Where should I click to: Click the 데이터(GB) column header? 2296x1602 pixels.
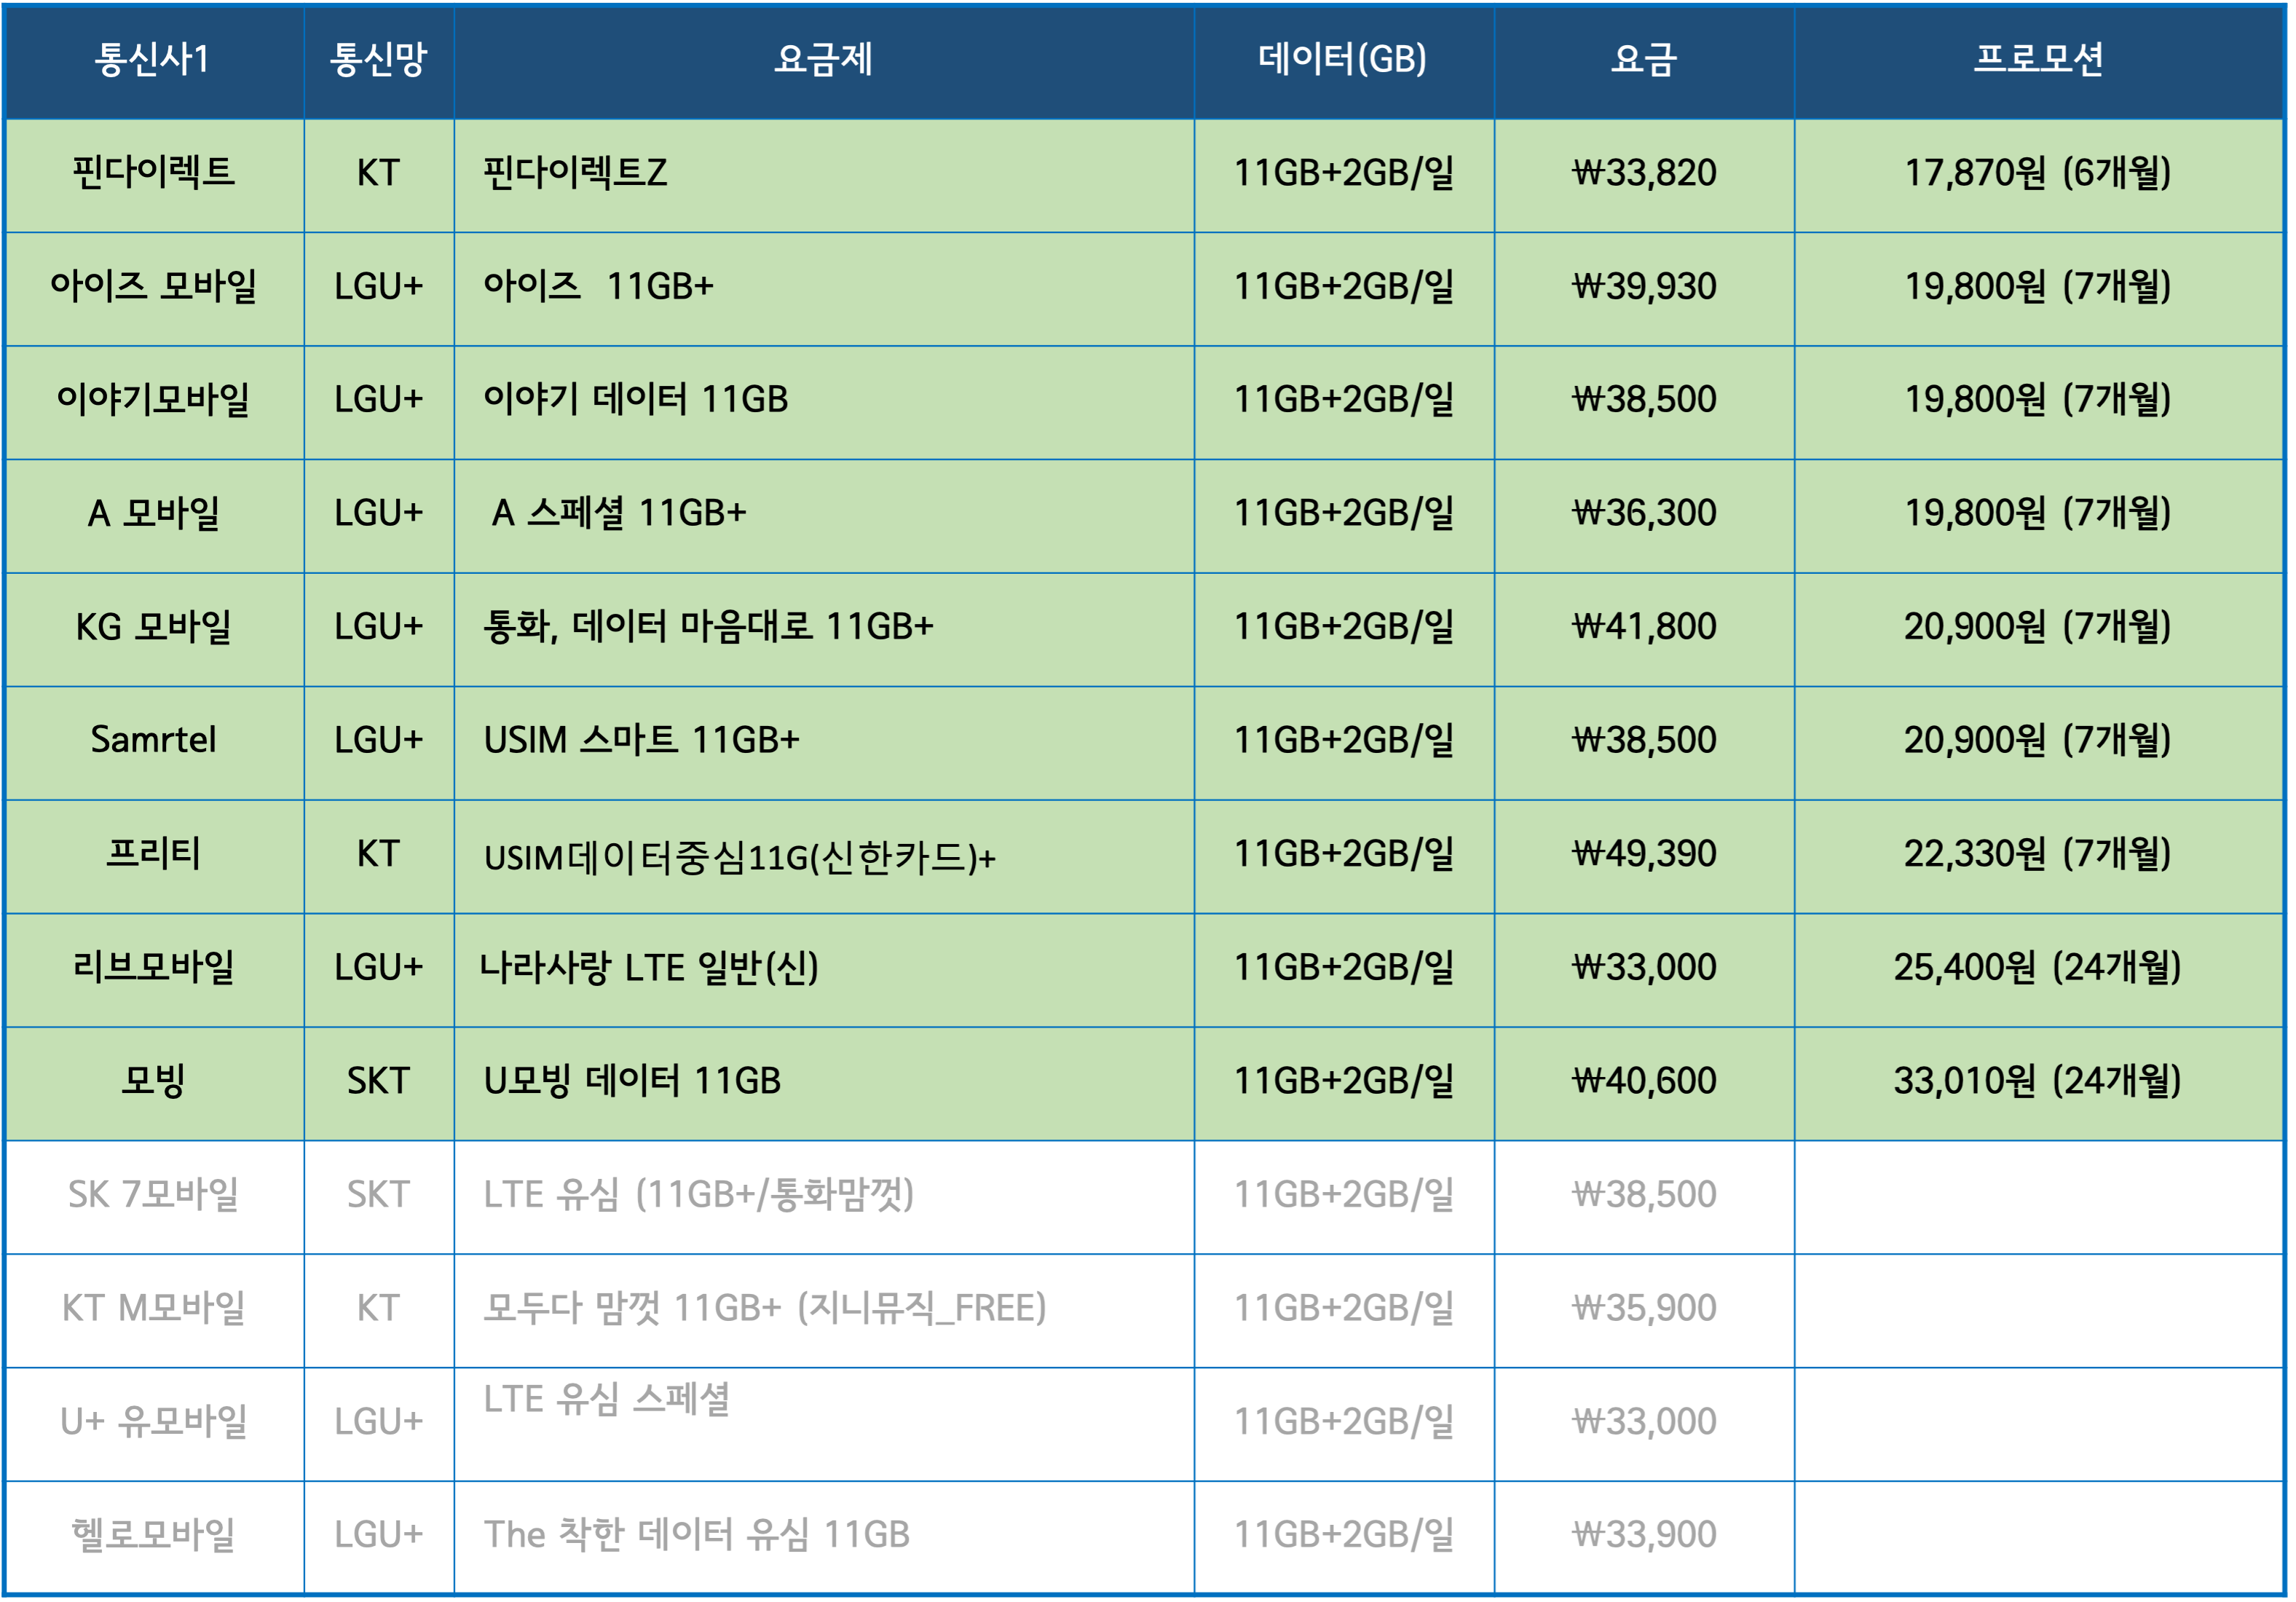1344,61
